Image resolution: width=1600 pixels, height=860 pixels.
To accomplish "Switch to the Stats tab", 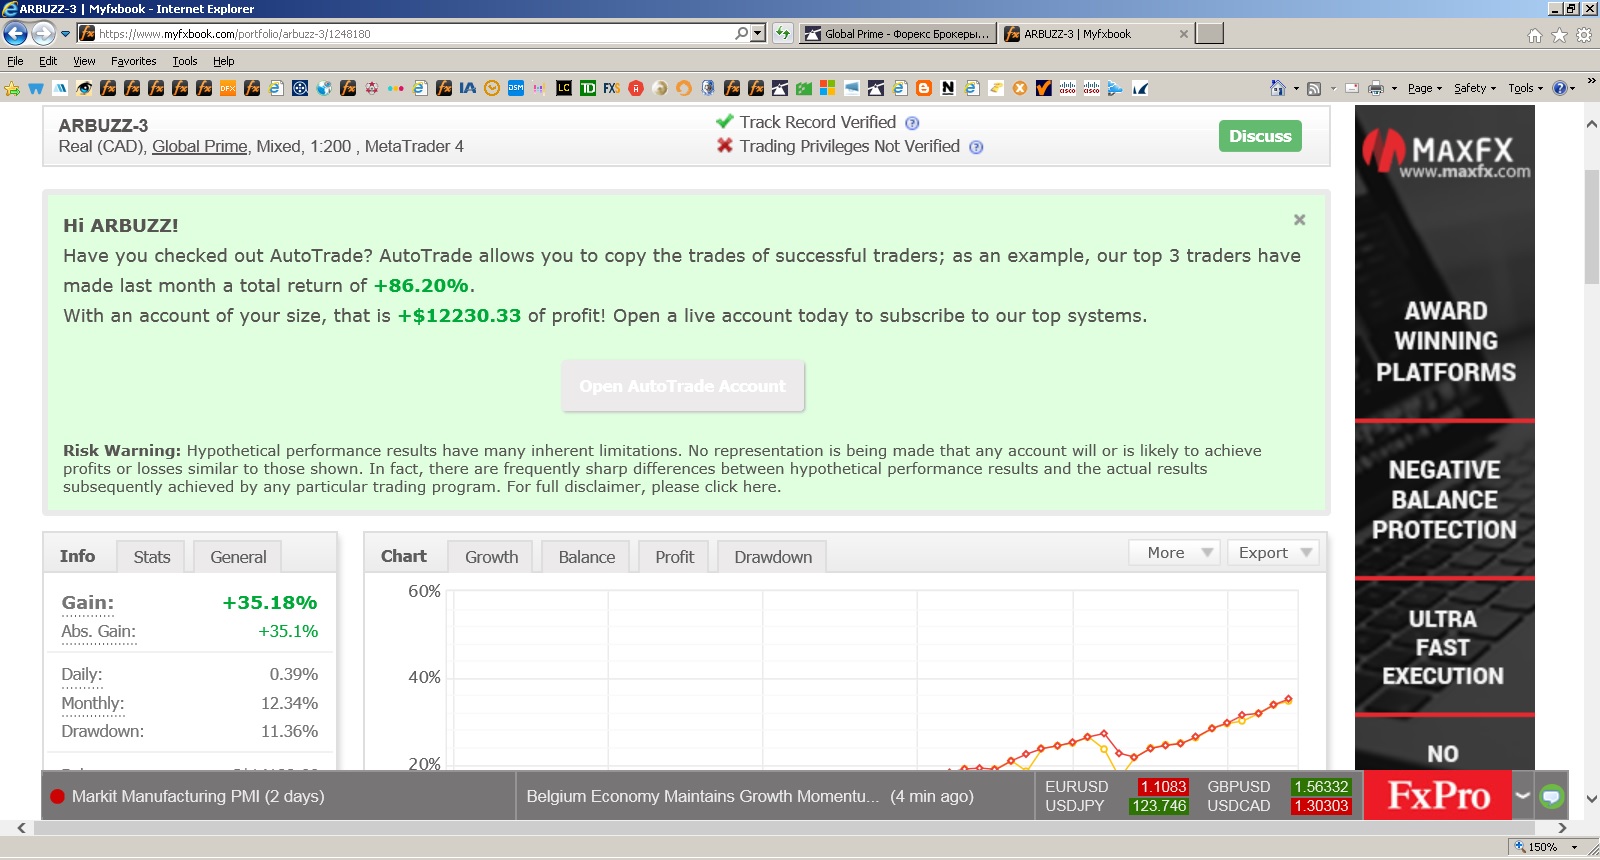I will (x=152, y=557).
